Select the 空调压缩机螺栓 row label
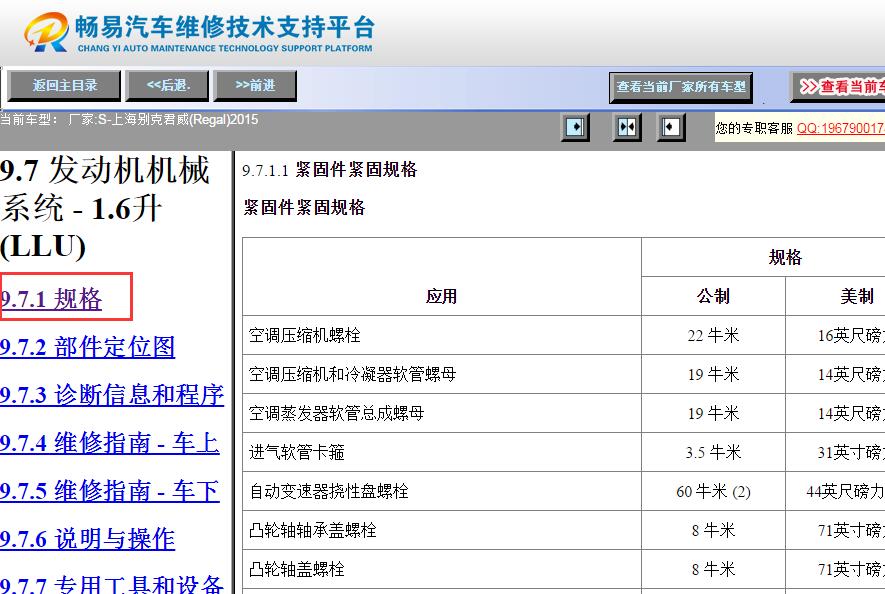This screenshot has width=885, height=594. tap(304, 335)
